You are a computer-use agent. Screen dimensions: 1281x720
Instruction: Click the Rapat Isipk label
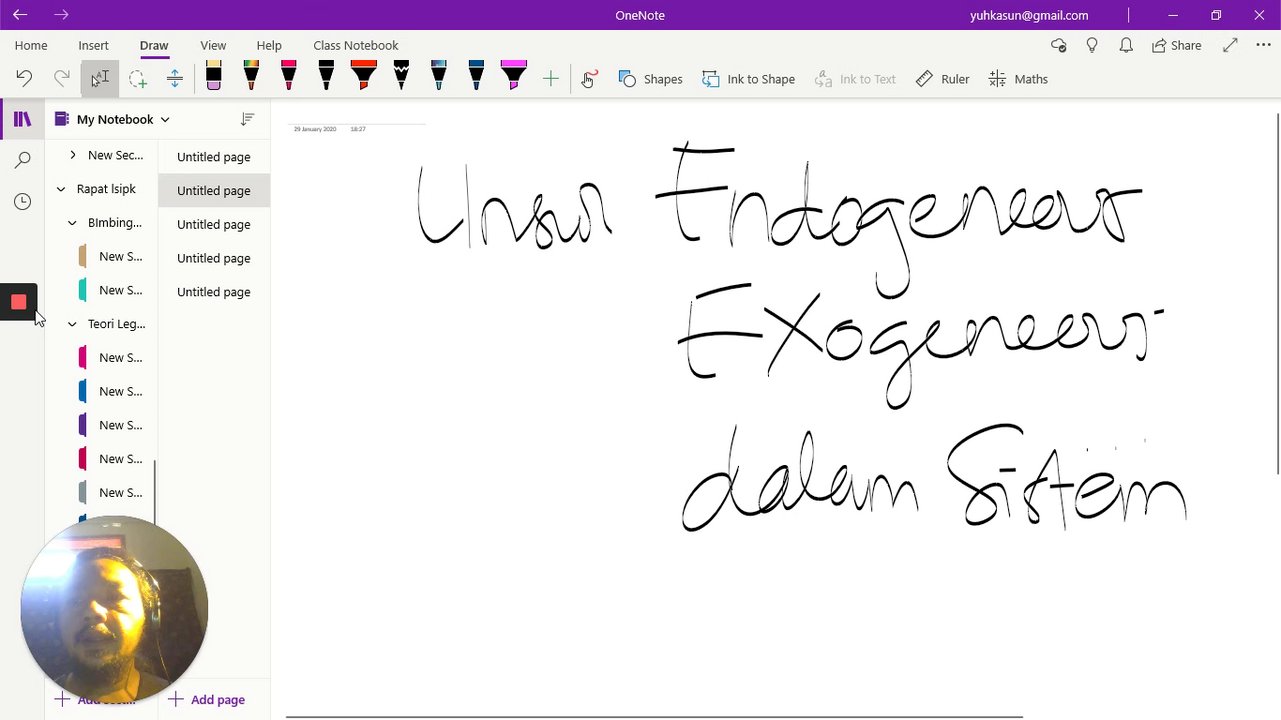pos(106,189)
